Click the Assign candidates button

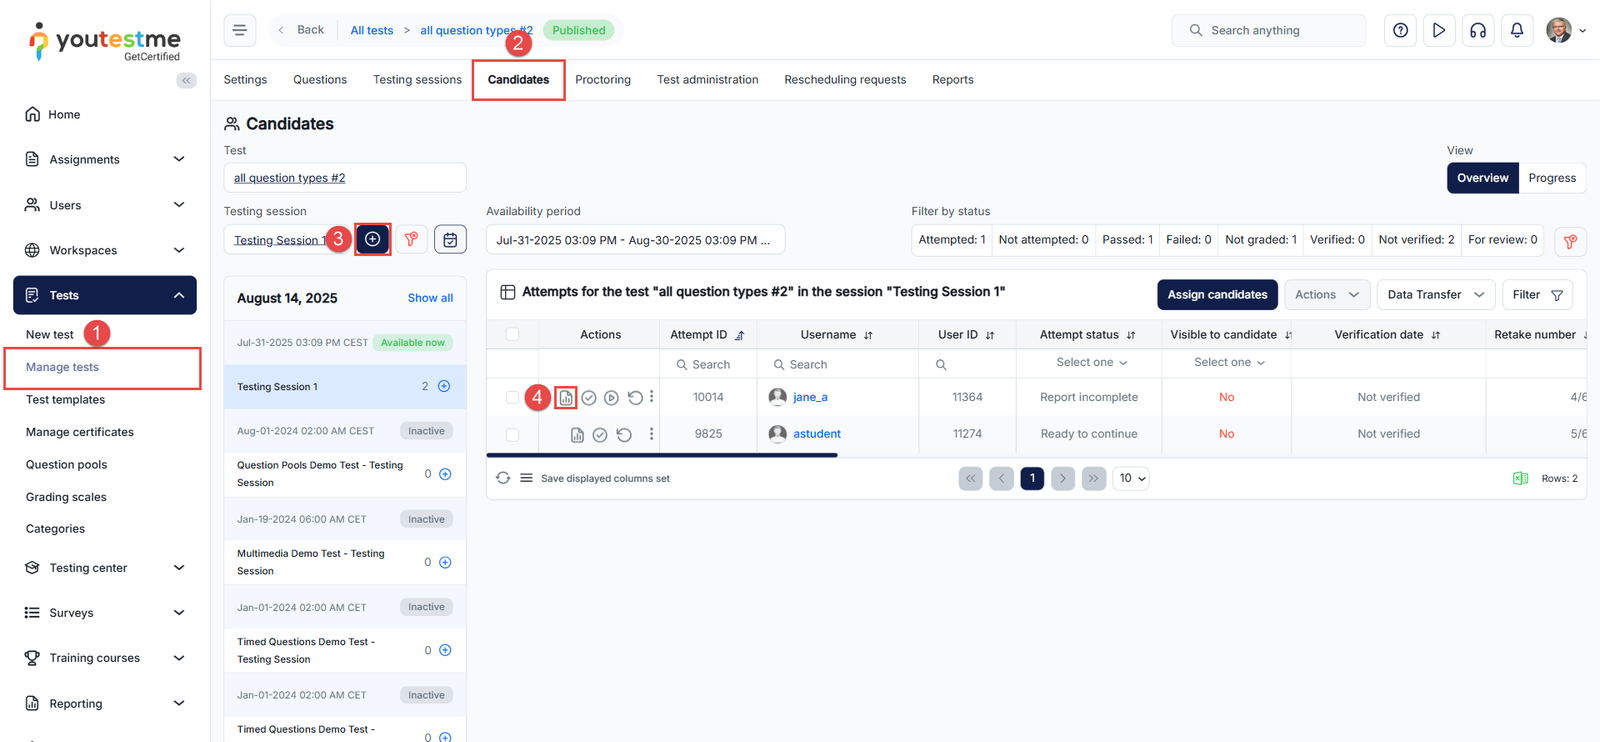click(1217, 295)
